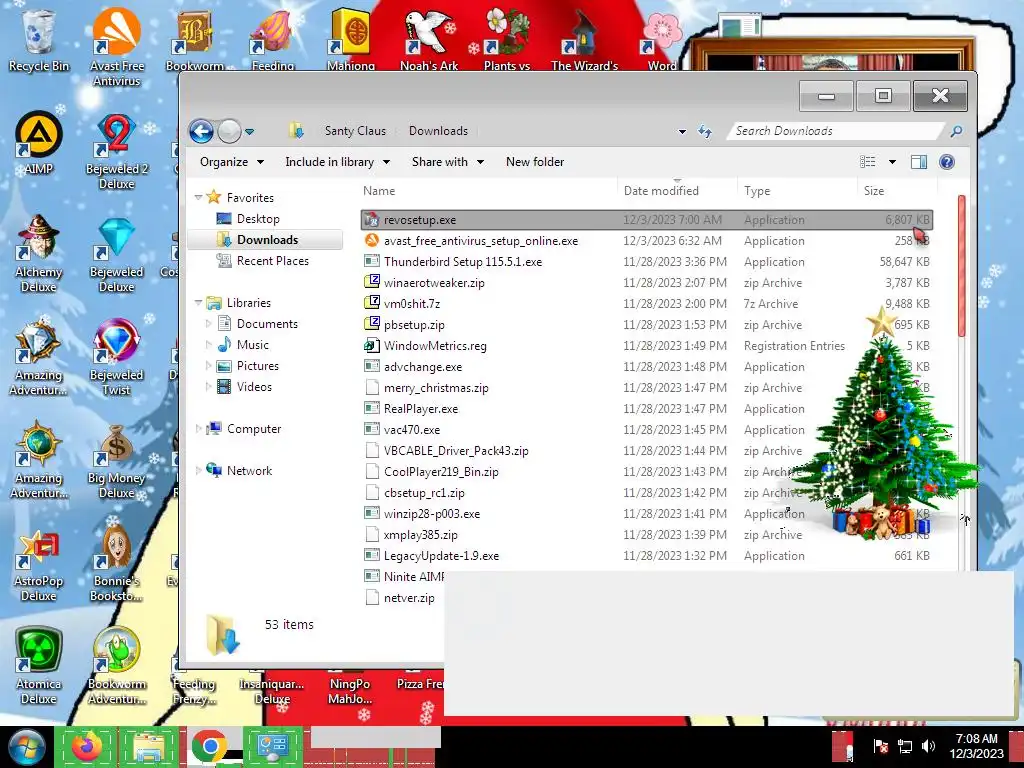Open the Recycle Bin desktop icon
1024x768 pixels.
[x=39, y=40]
